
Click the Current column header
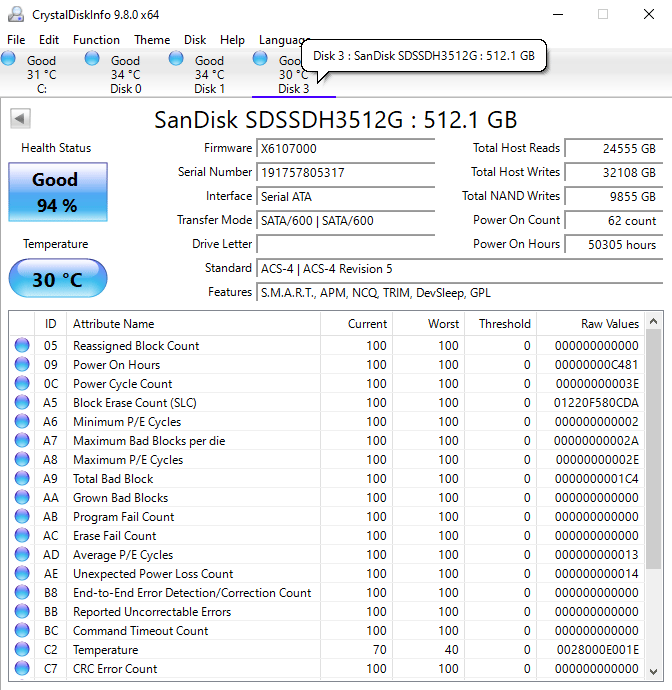click(356, 324)
